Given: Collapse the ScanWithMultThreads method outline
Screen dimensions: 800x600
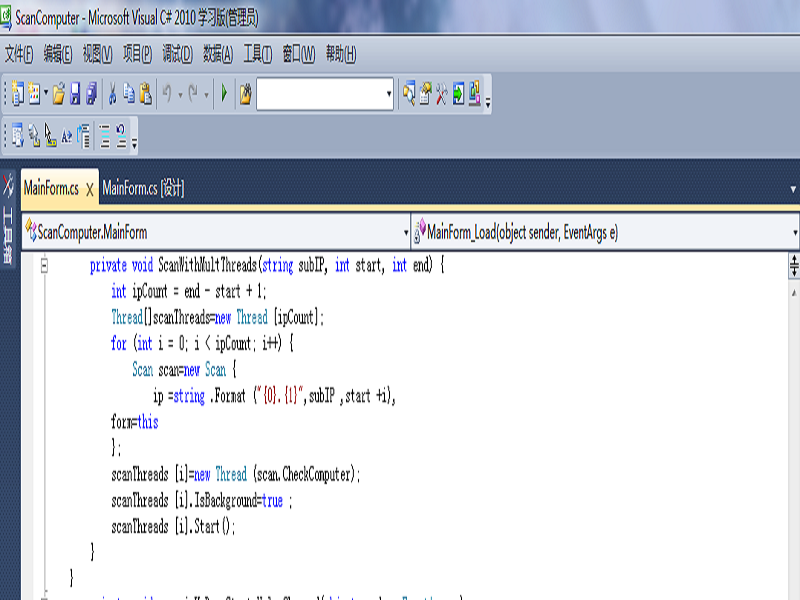Looking at the screenshot, I should pos(44,265).
